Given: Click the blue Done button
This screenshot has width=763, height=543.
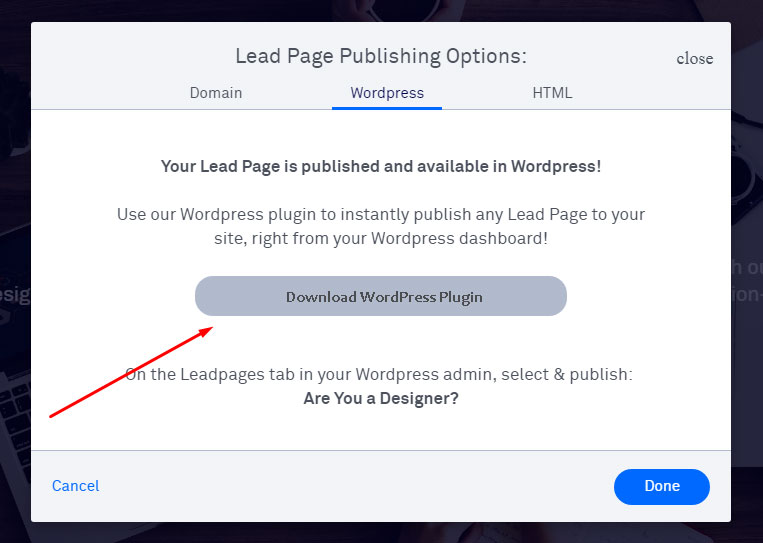Looking at the screenshot, I should point(661,486).
